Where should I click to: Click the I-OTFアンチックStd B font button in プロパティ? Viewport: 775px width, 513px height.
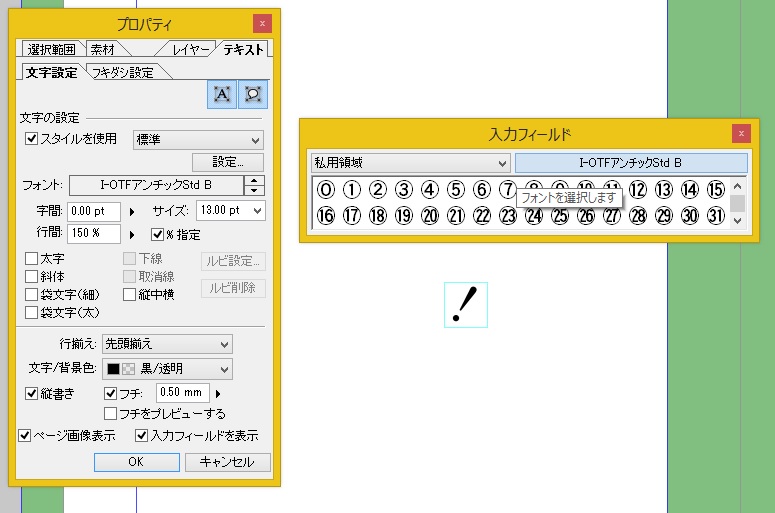click(156, 185)
